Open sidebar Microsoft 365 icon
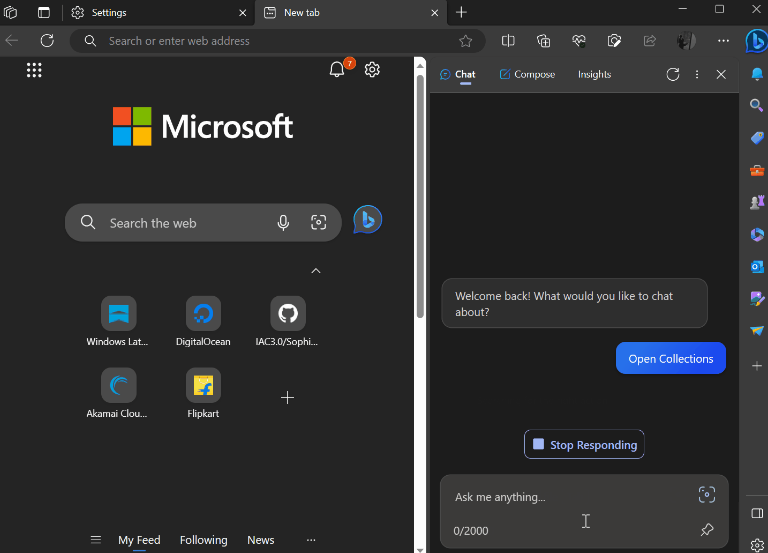The width and height of the screenshot is (768, 553). pos(757,235)
